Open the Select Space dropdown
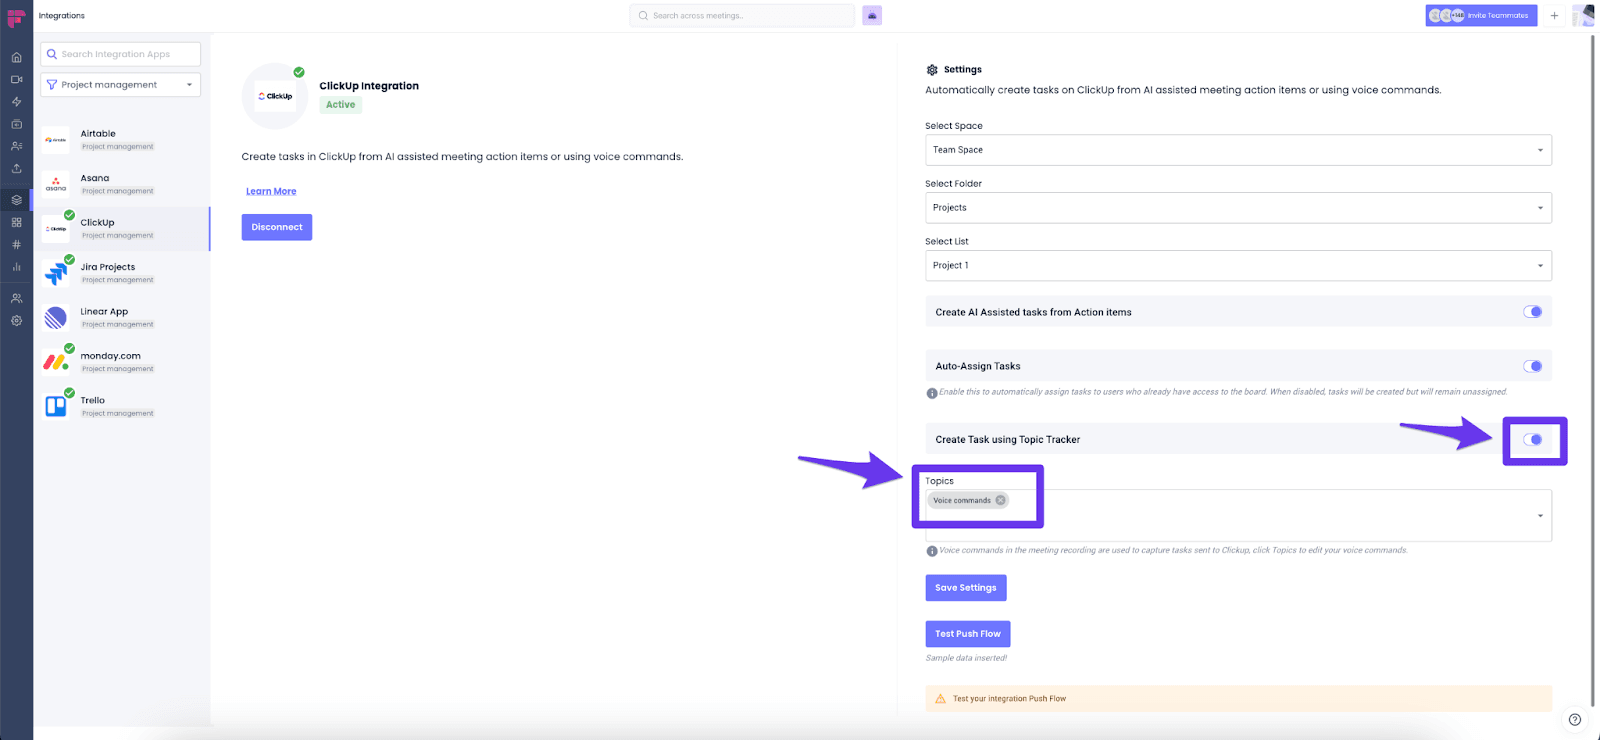Viewport: 1600px width, 740px height. coord(1238,150)
